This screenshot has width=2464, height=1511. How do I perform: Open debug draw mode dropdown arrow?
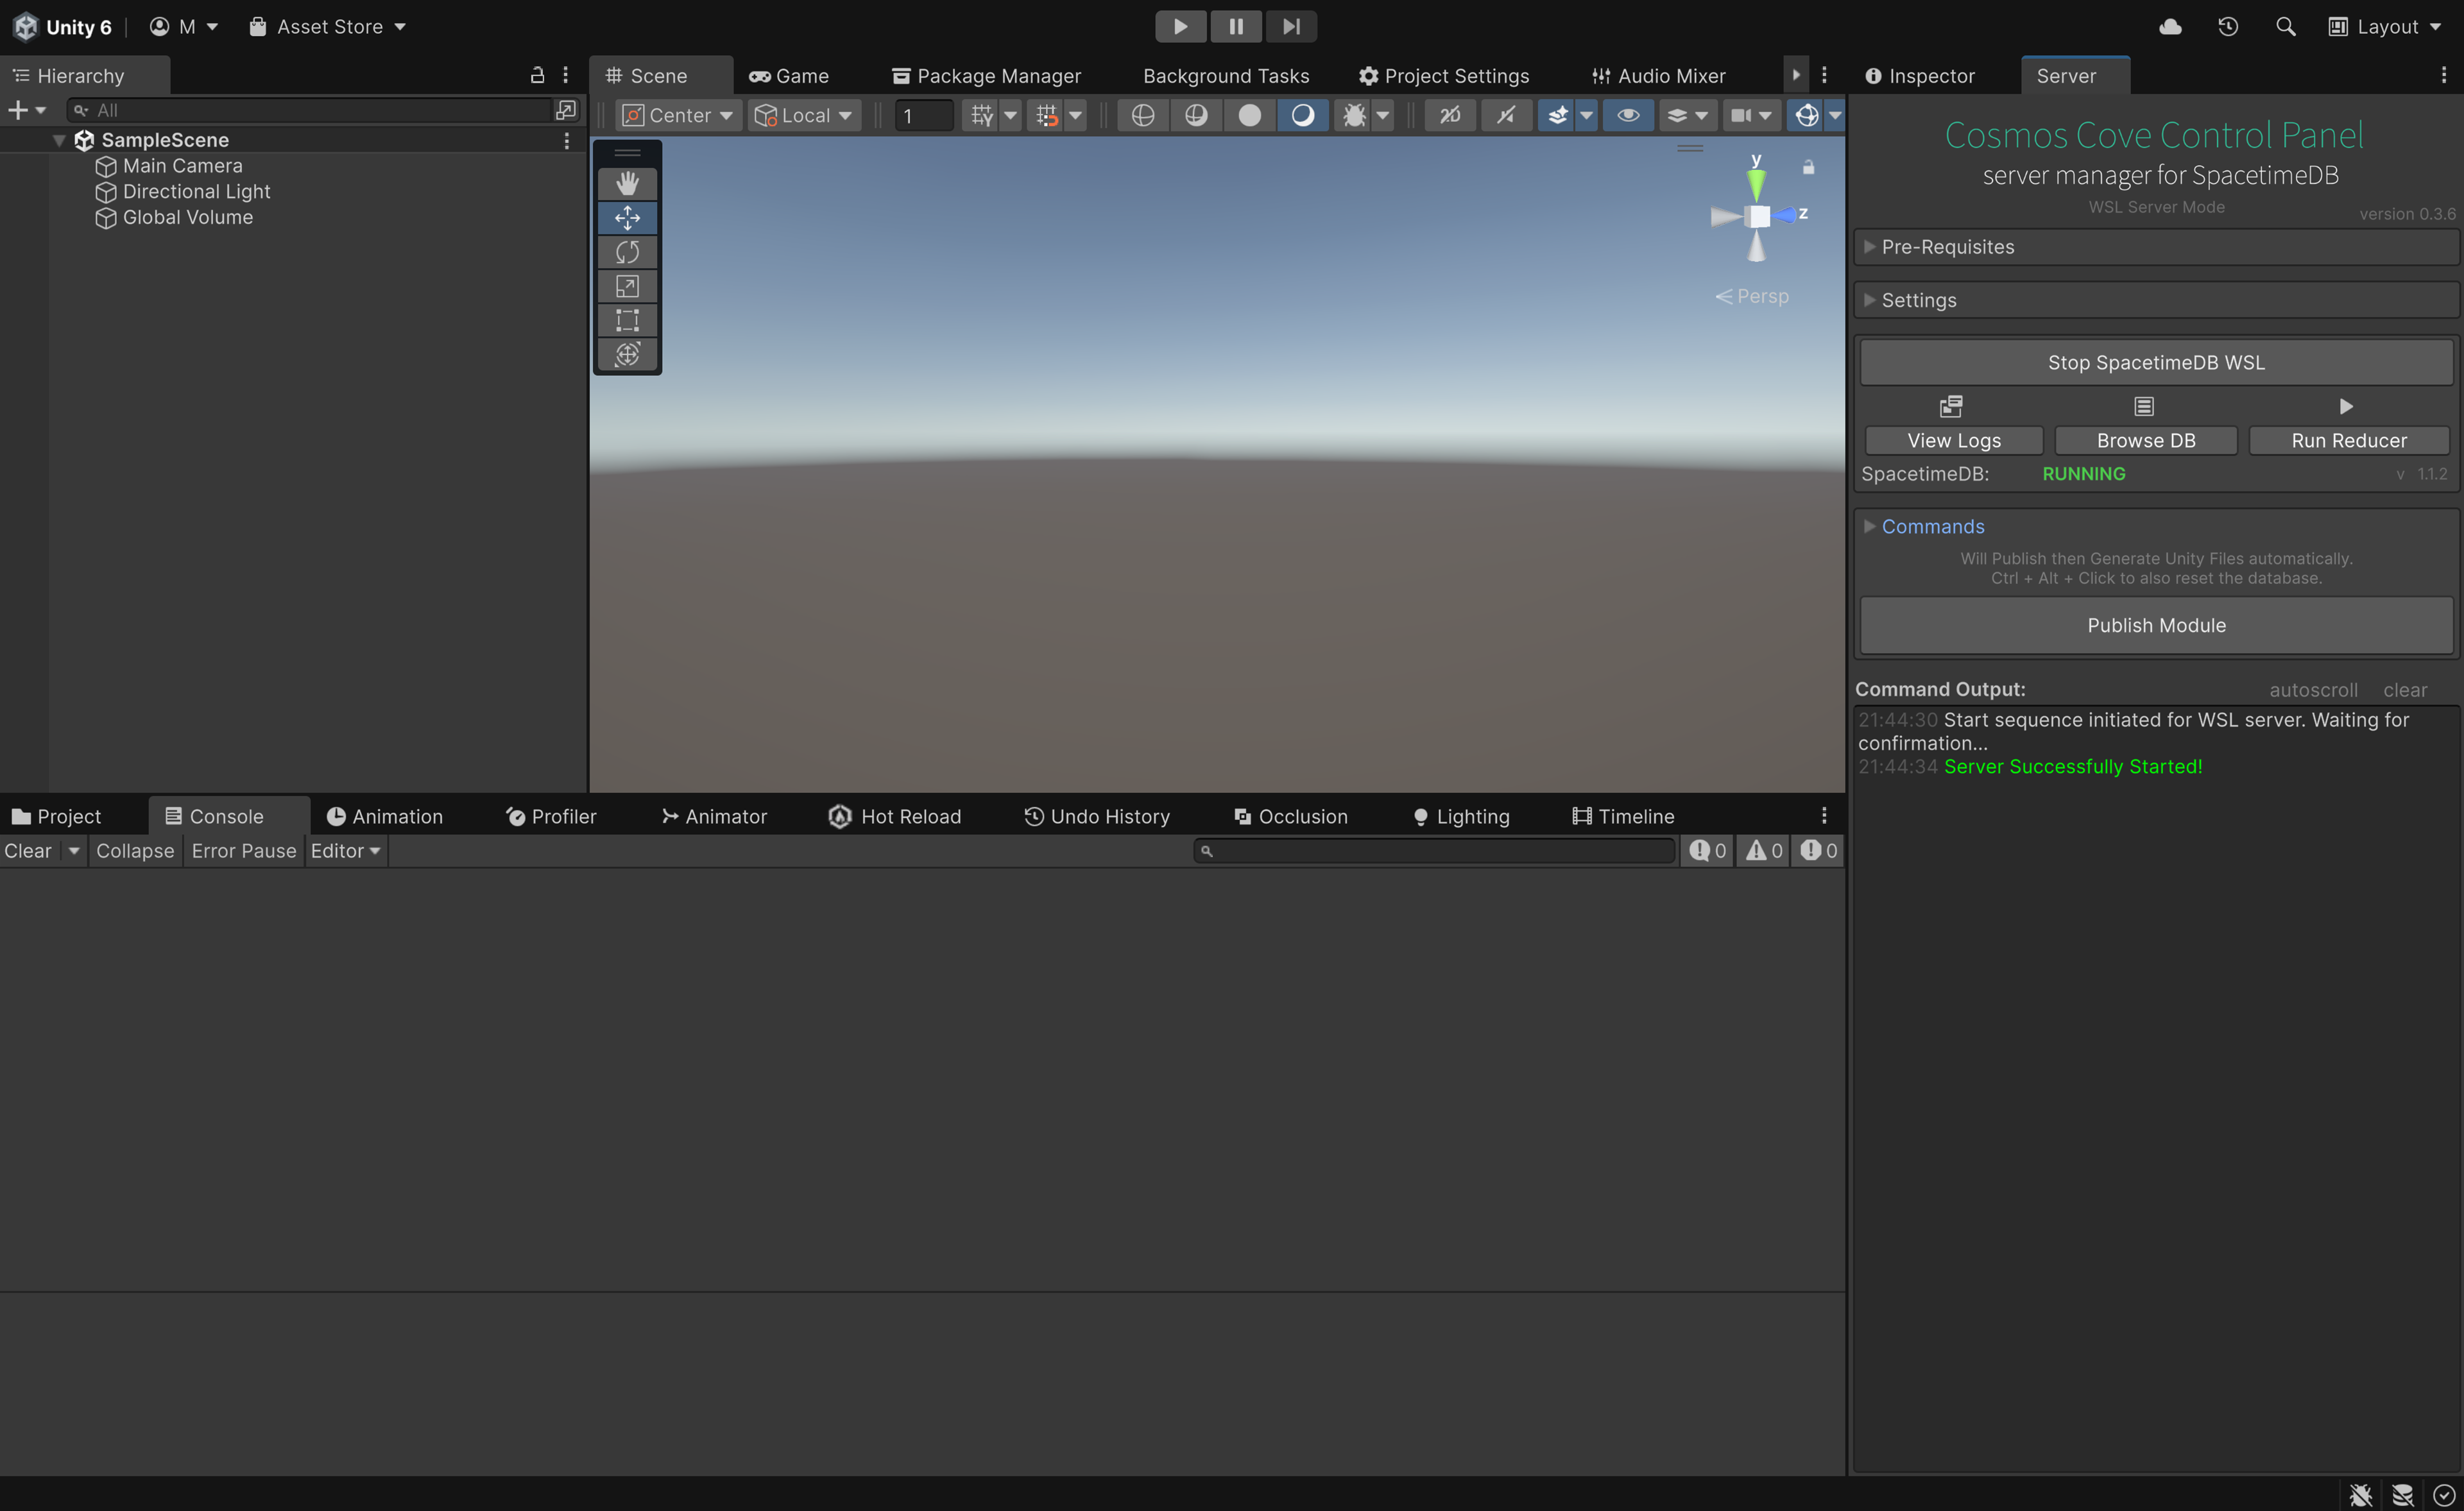click(1383, 115)
